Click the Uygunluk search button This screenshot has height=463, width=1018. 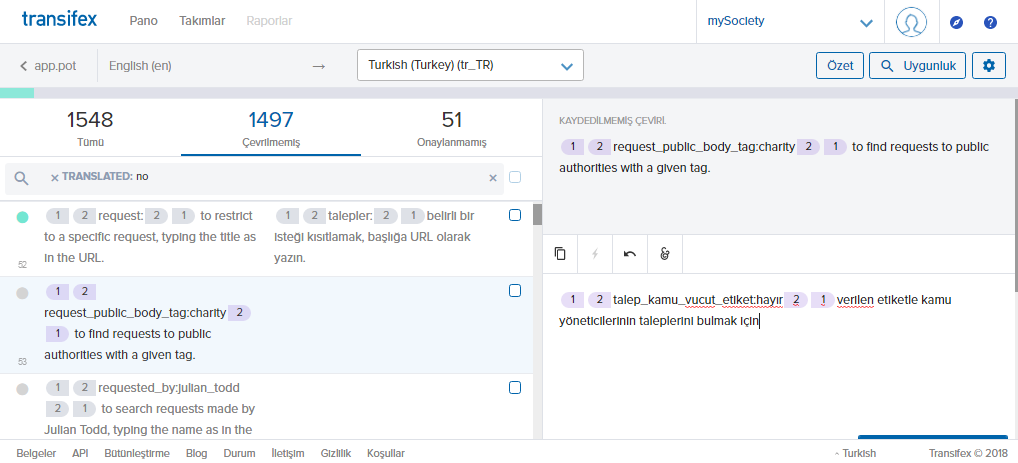pos(917,66)
